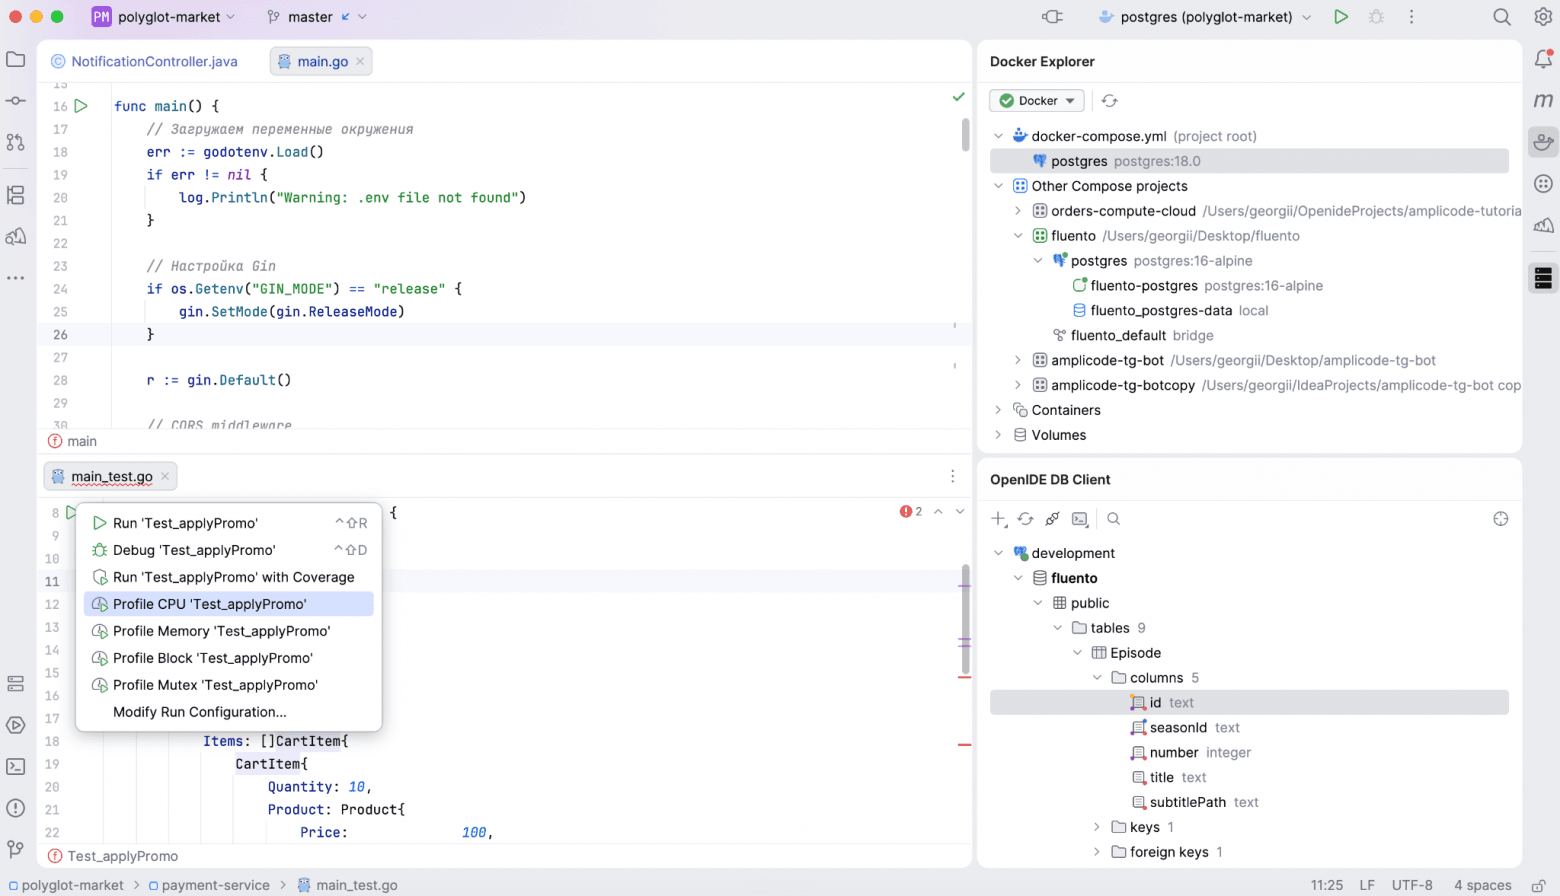The width and height of the screenshot is (1560, 896).
Task: Open the Docker connection dropdown
Action: (1037, 101)
